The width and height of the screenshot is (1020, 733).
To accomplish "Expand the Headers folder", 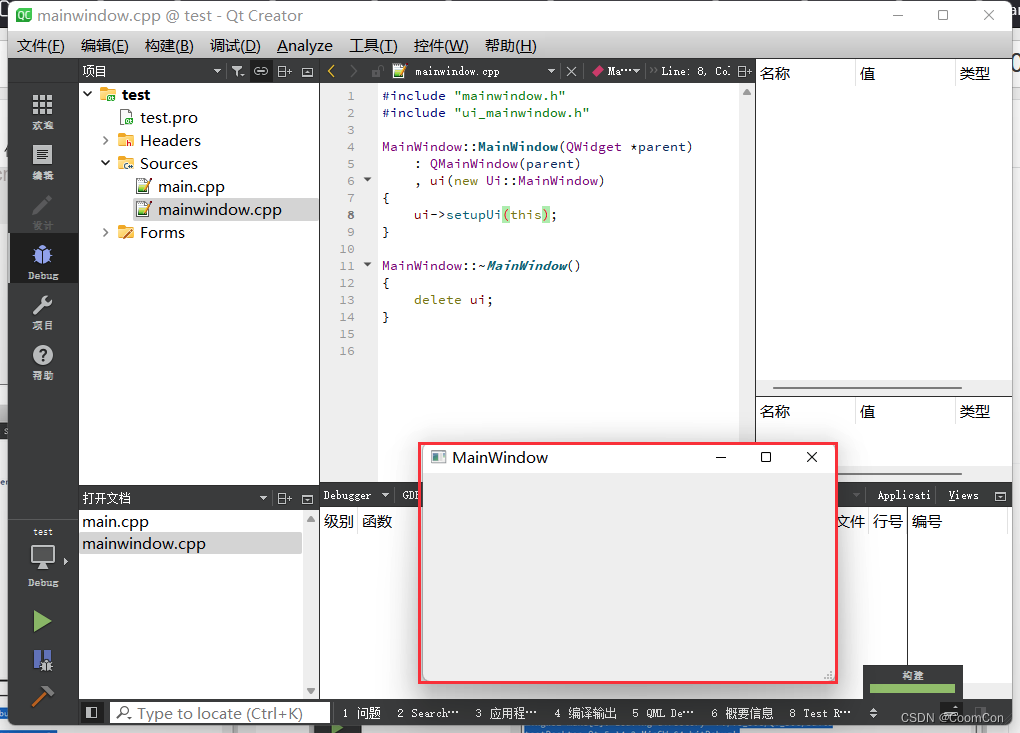I will (x=105, y=140).
